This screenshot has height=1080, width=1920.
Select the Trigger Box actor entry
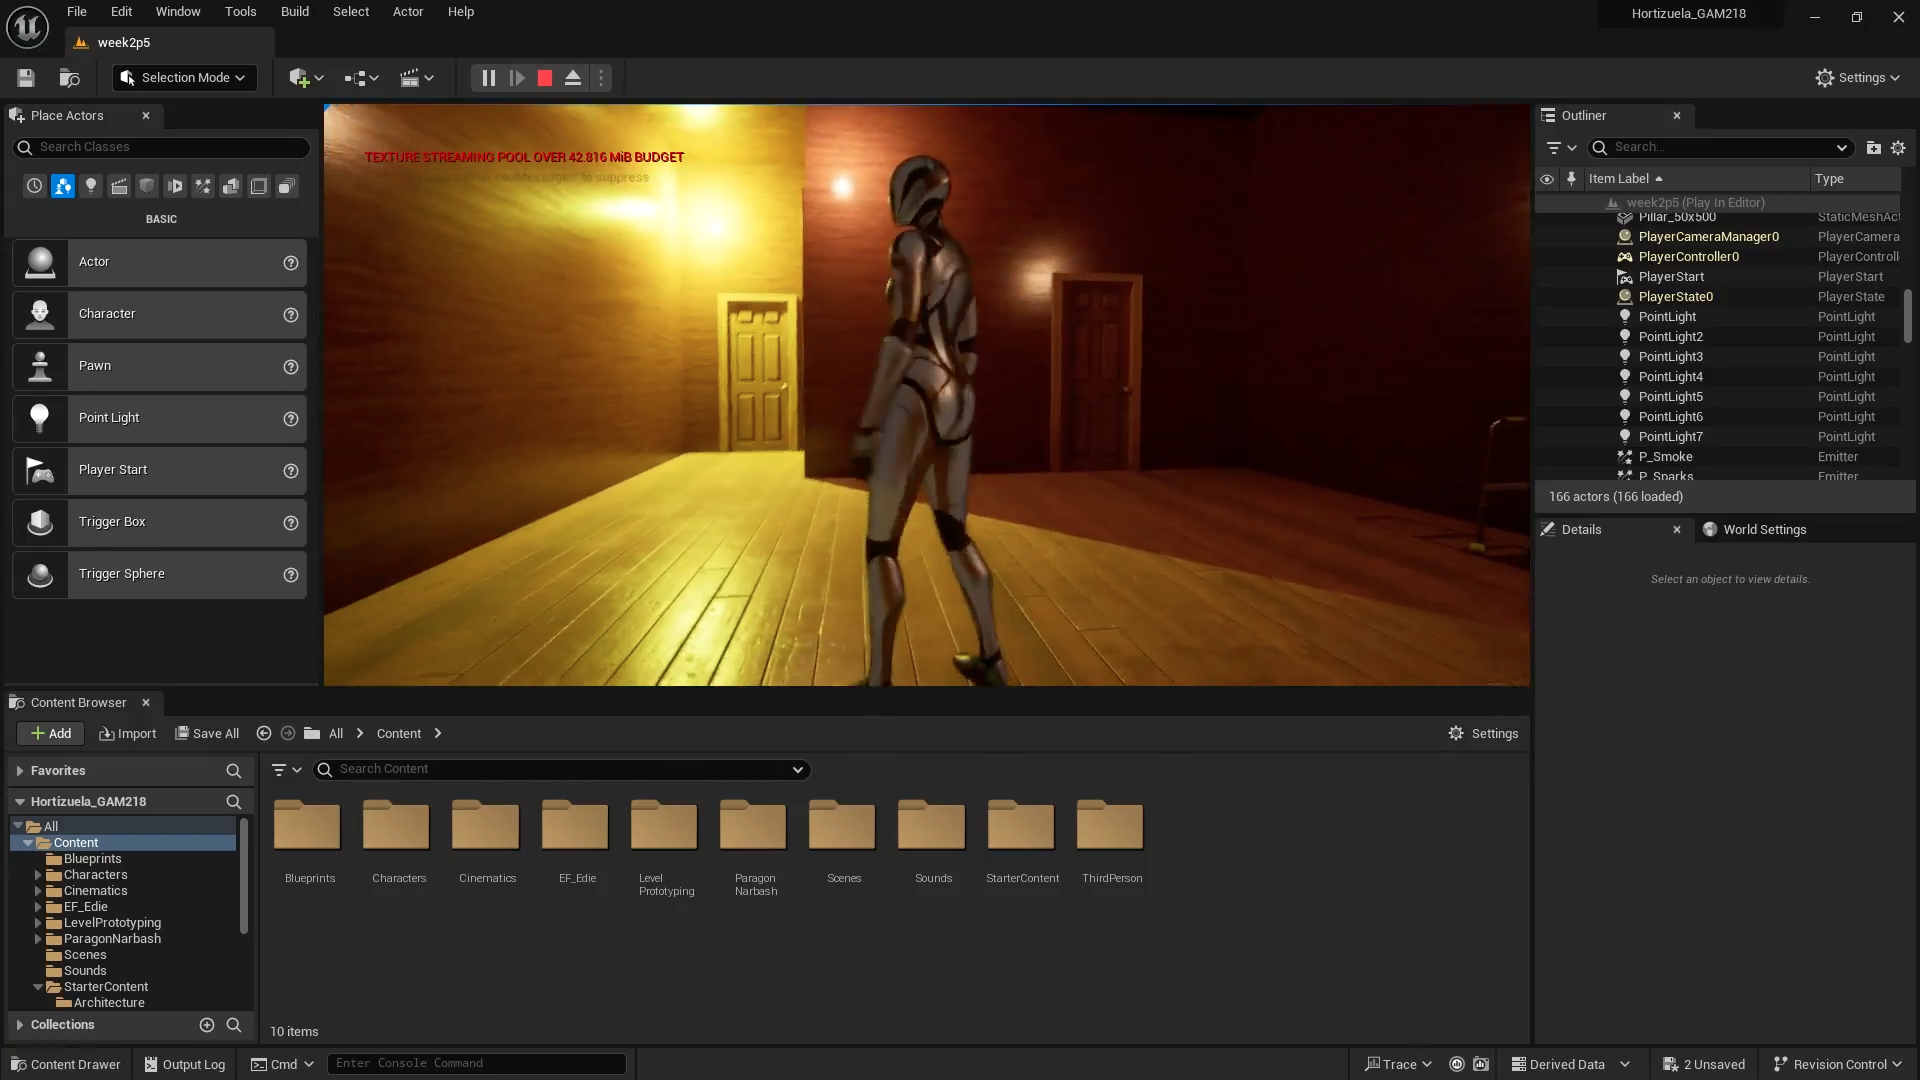(x=159, y=522)
